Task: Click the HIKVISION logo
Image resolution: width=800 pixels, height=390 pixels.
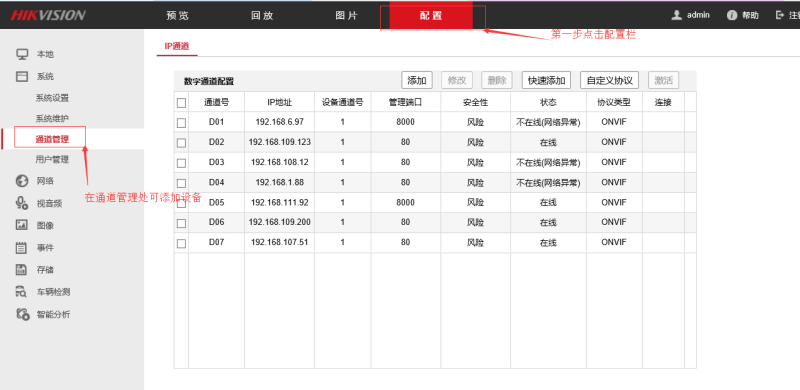Action: (48, 15)
